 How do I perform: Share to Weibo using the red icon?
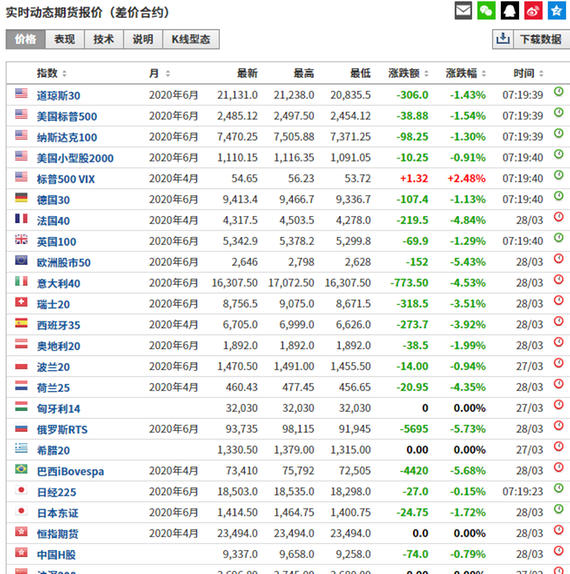(533, 10)
